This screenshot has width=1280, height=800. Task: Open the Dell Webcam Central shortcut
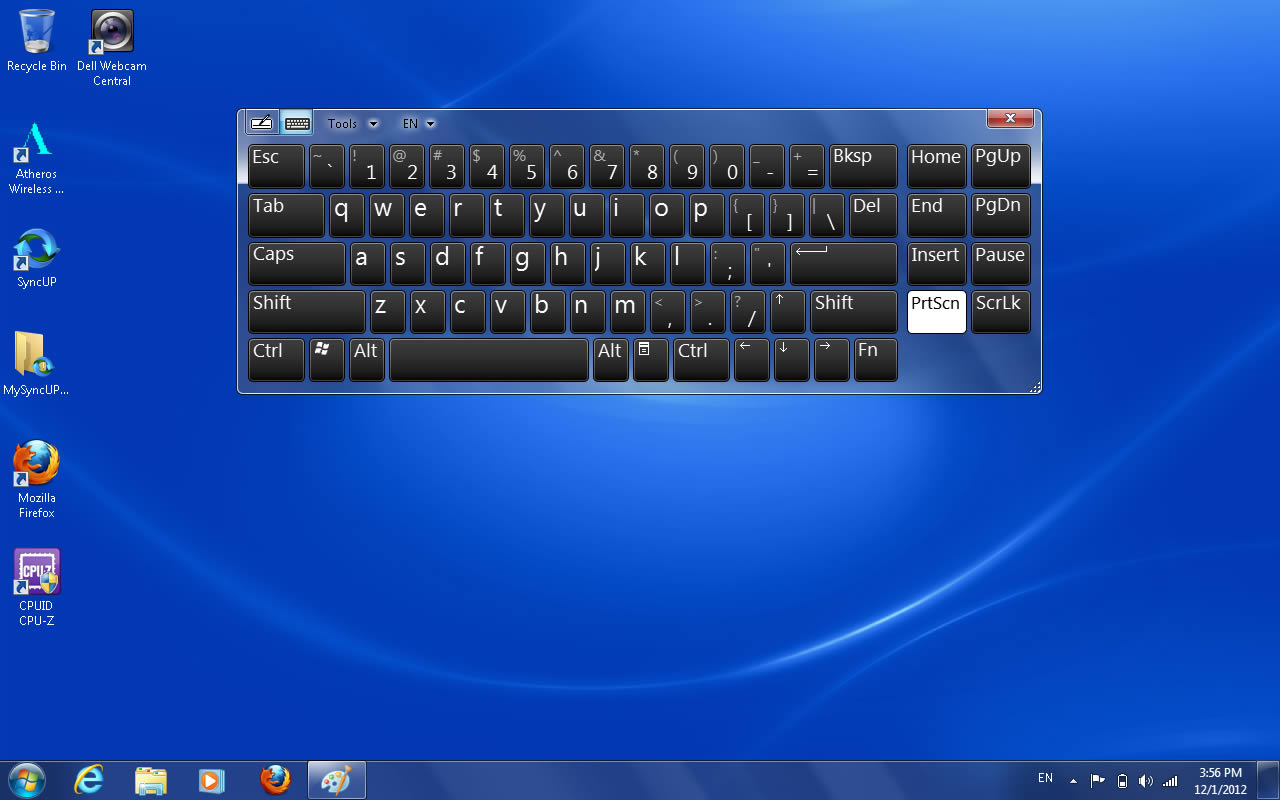(111, 46)
